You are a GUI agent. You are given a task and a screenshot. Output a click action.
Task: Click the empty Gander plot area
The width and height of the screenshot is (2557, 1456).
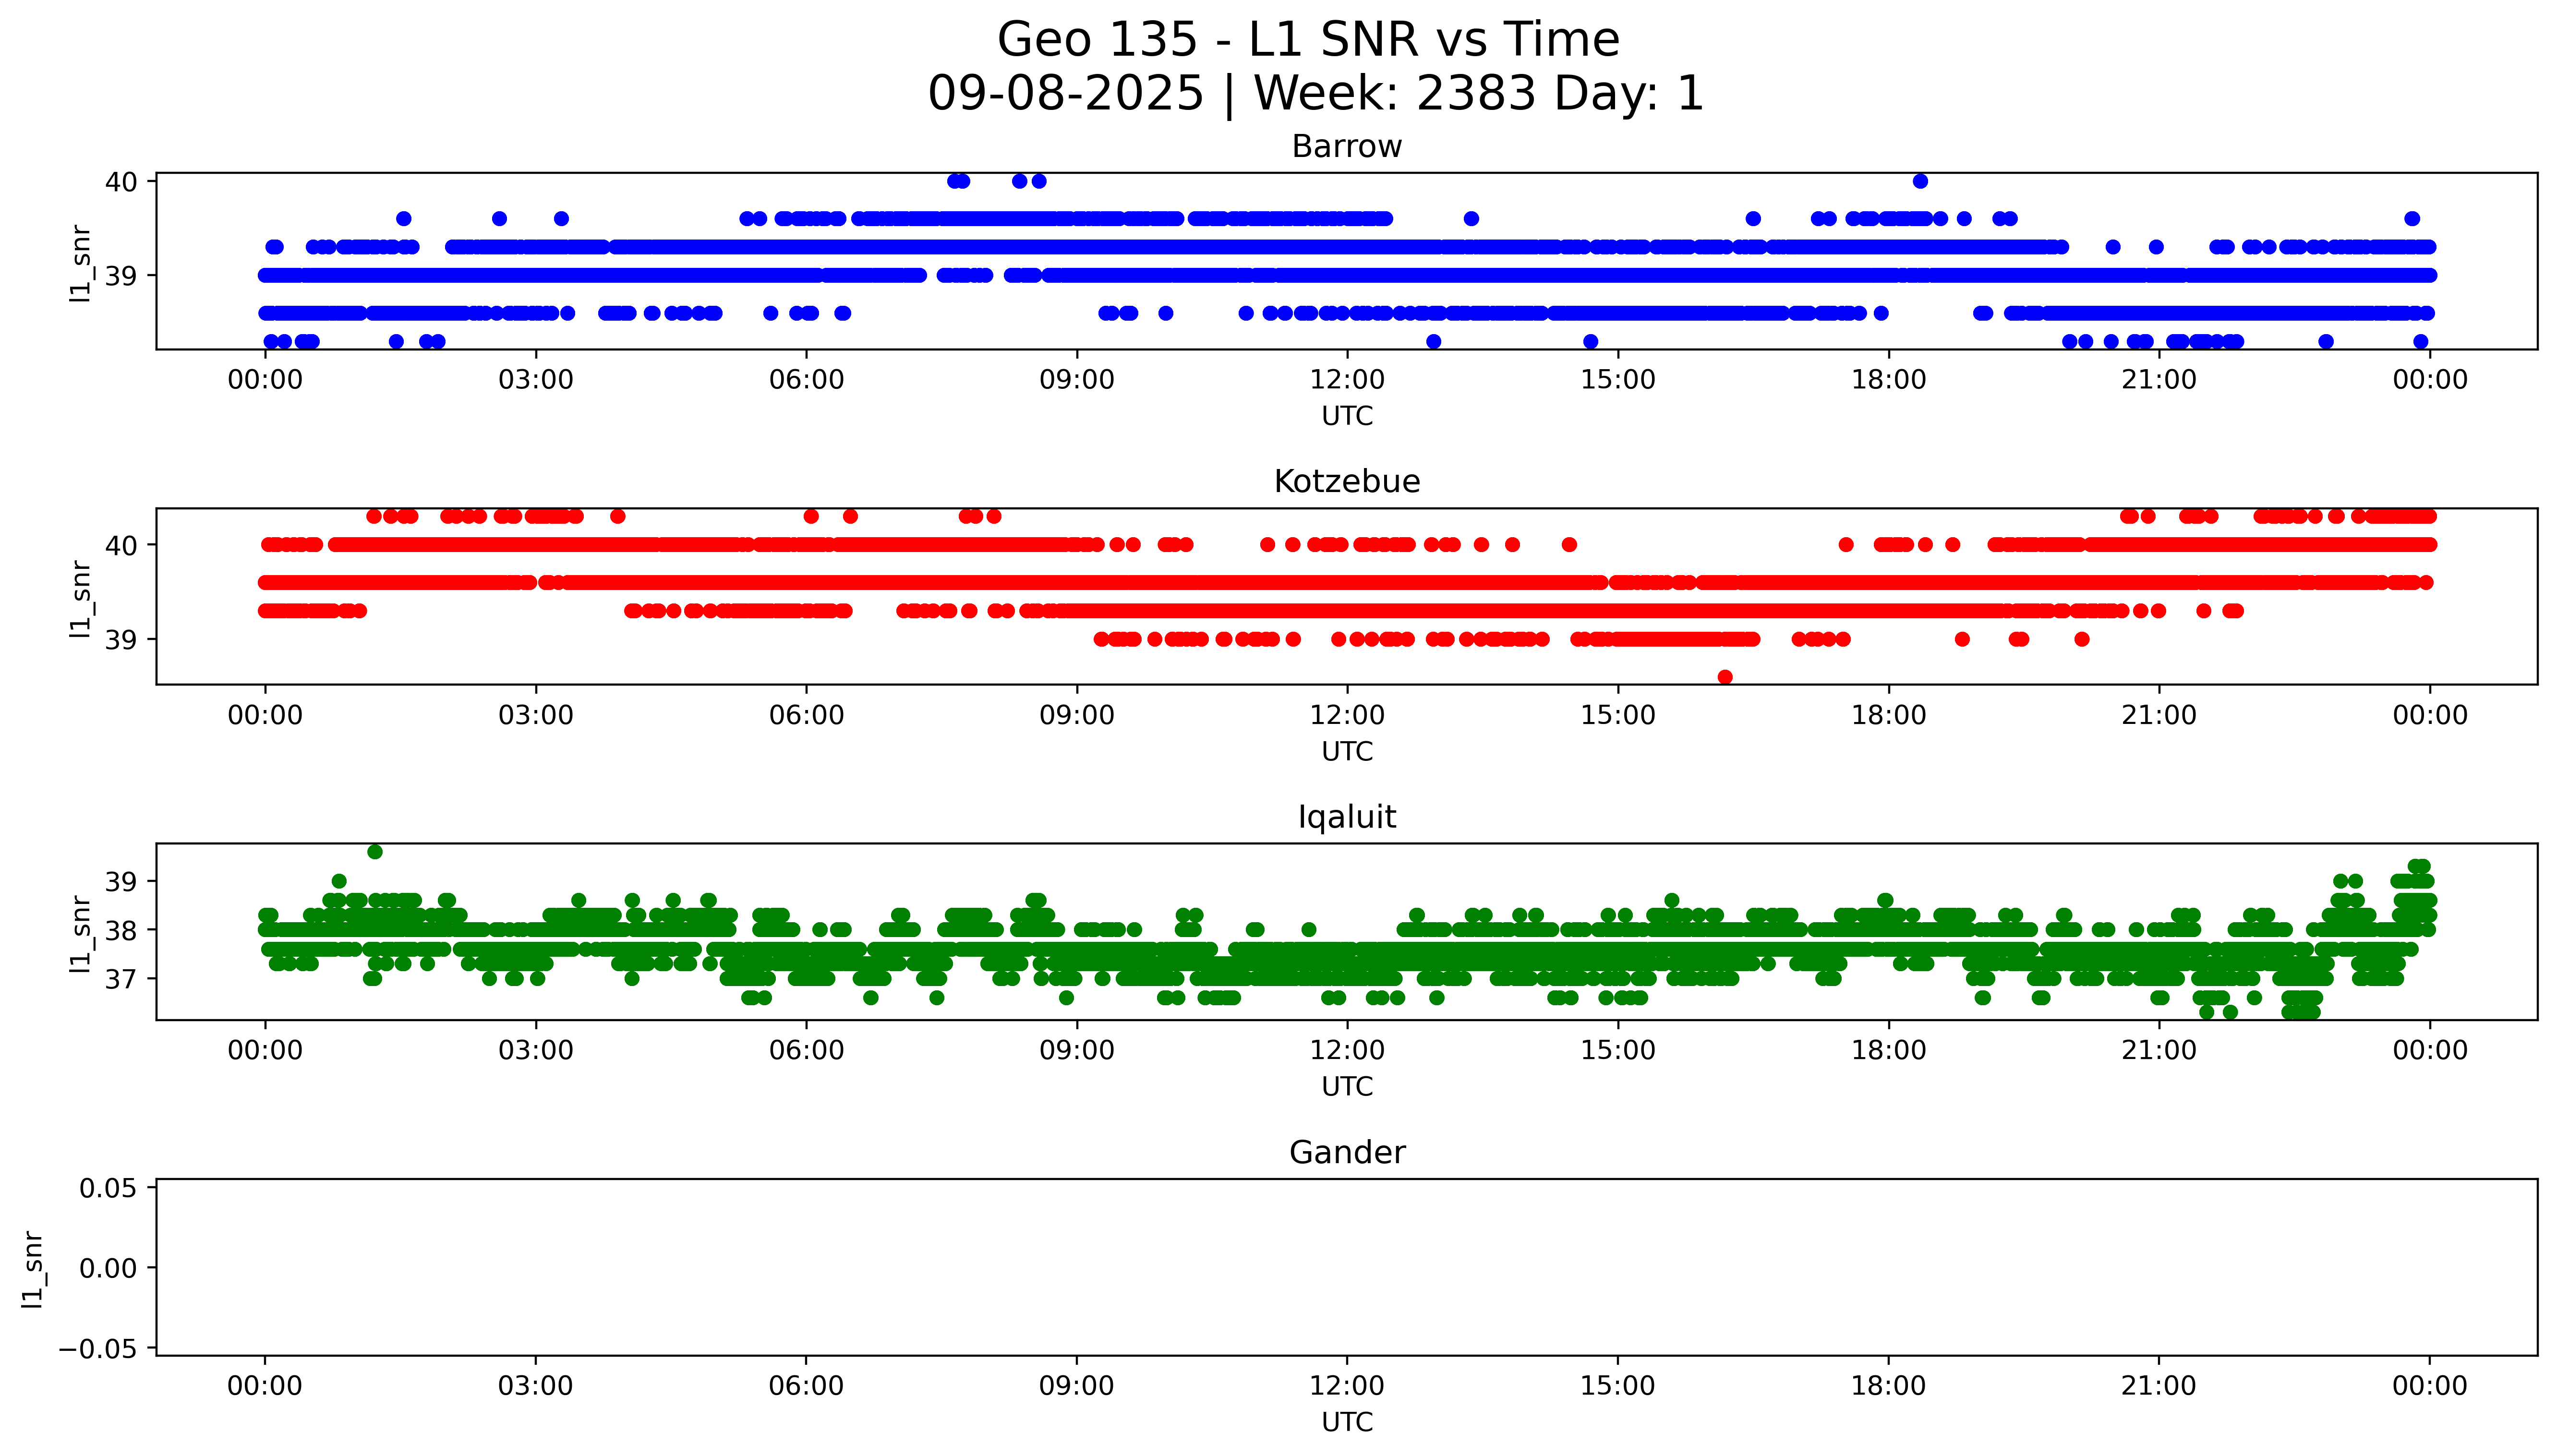(1346, 1267)
